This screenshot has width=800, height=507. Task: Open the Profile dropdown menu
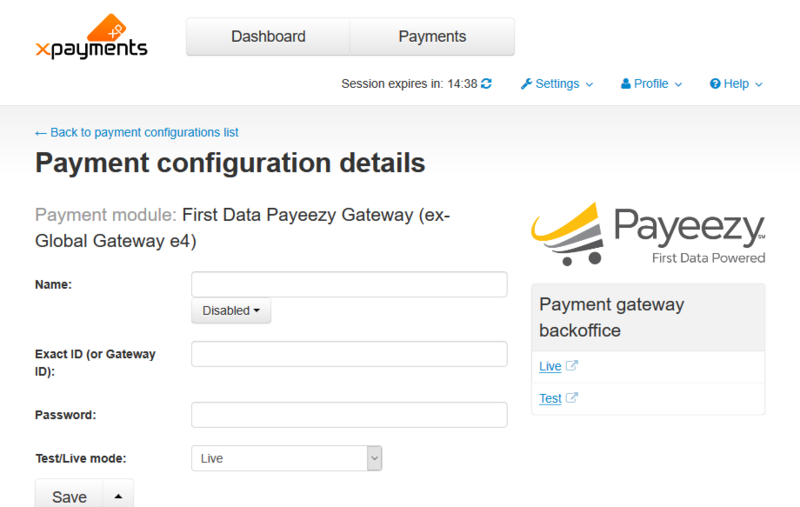click(651, 84)
